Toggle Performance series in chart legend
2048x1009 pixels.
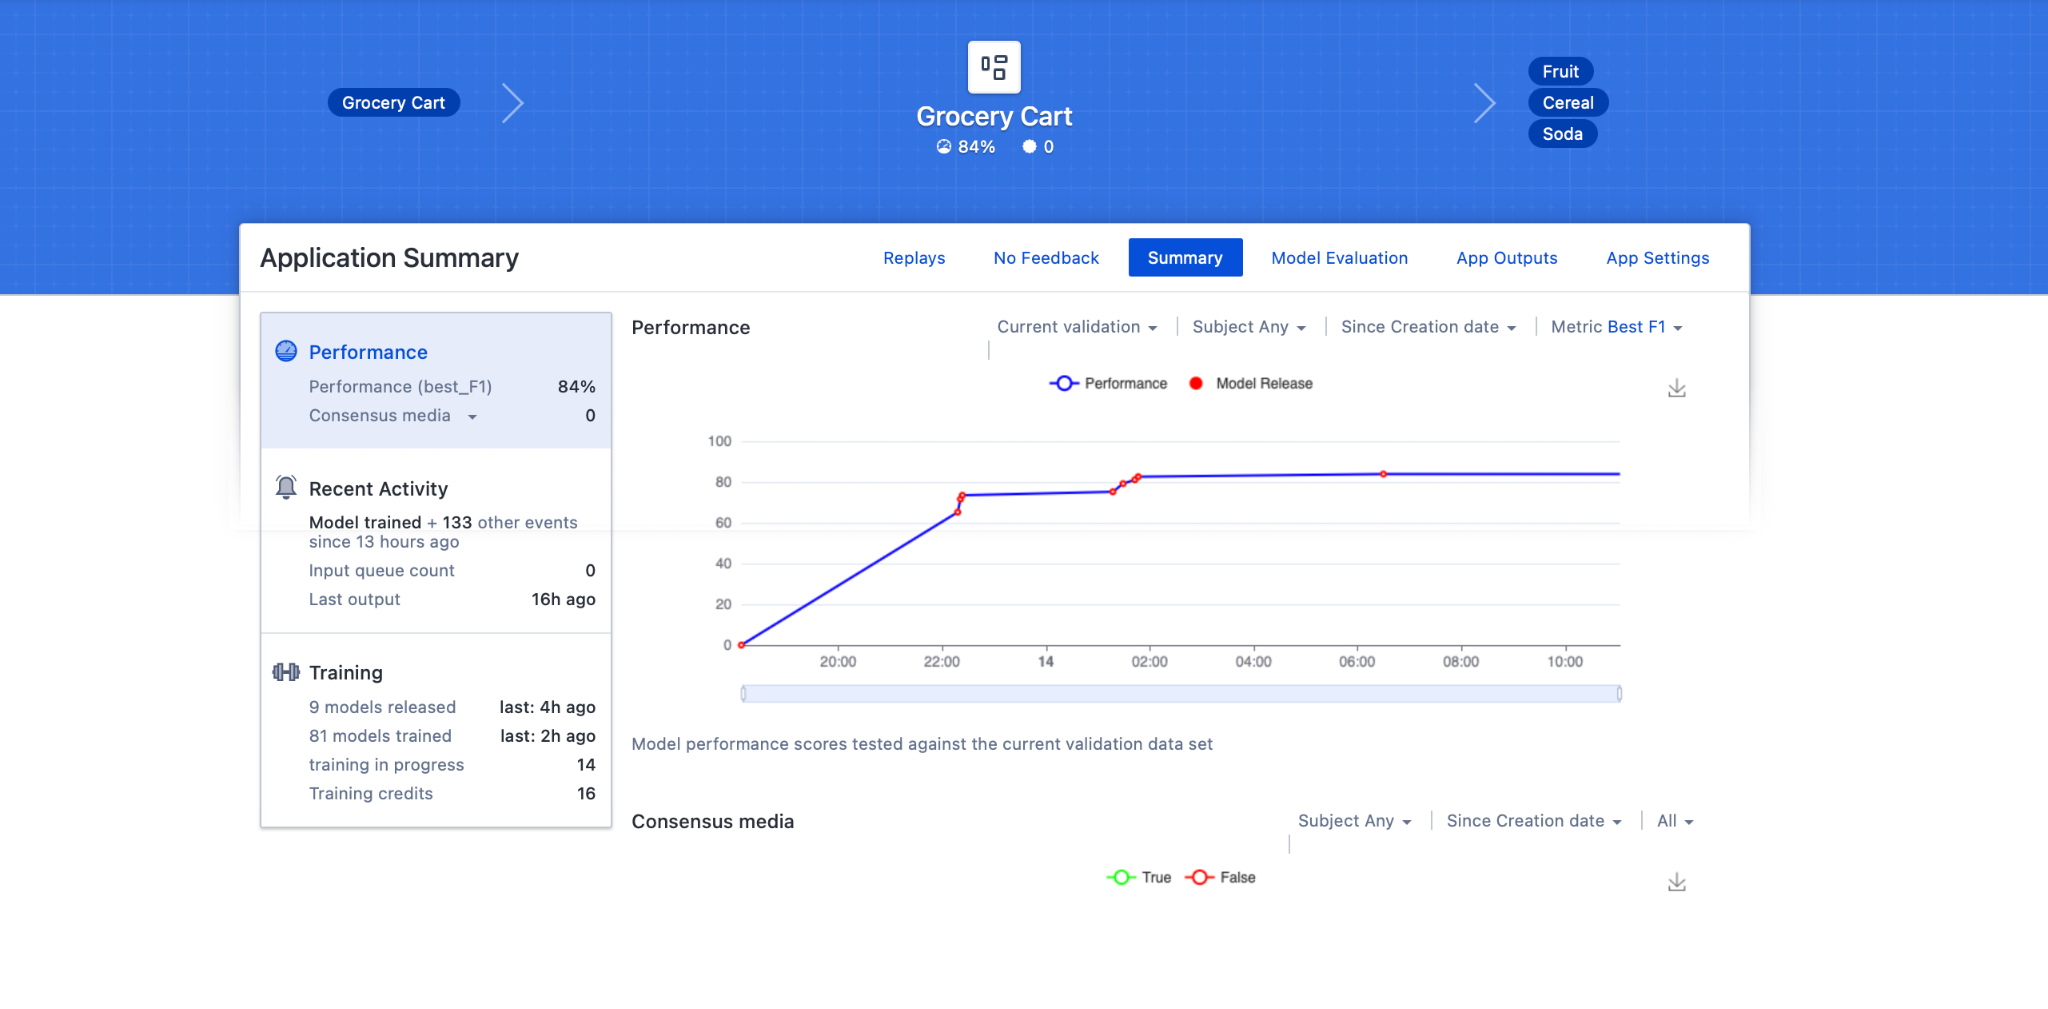[x=1108, y=384]
